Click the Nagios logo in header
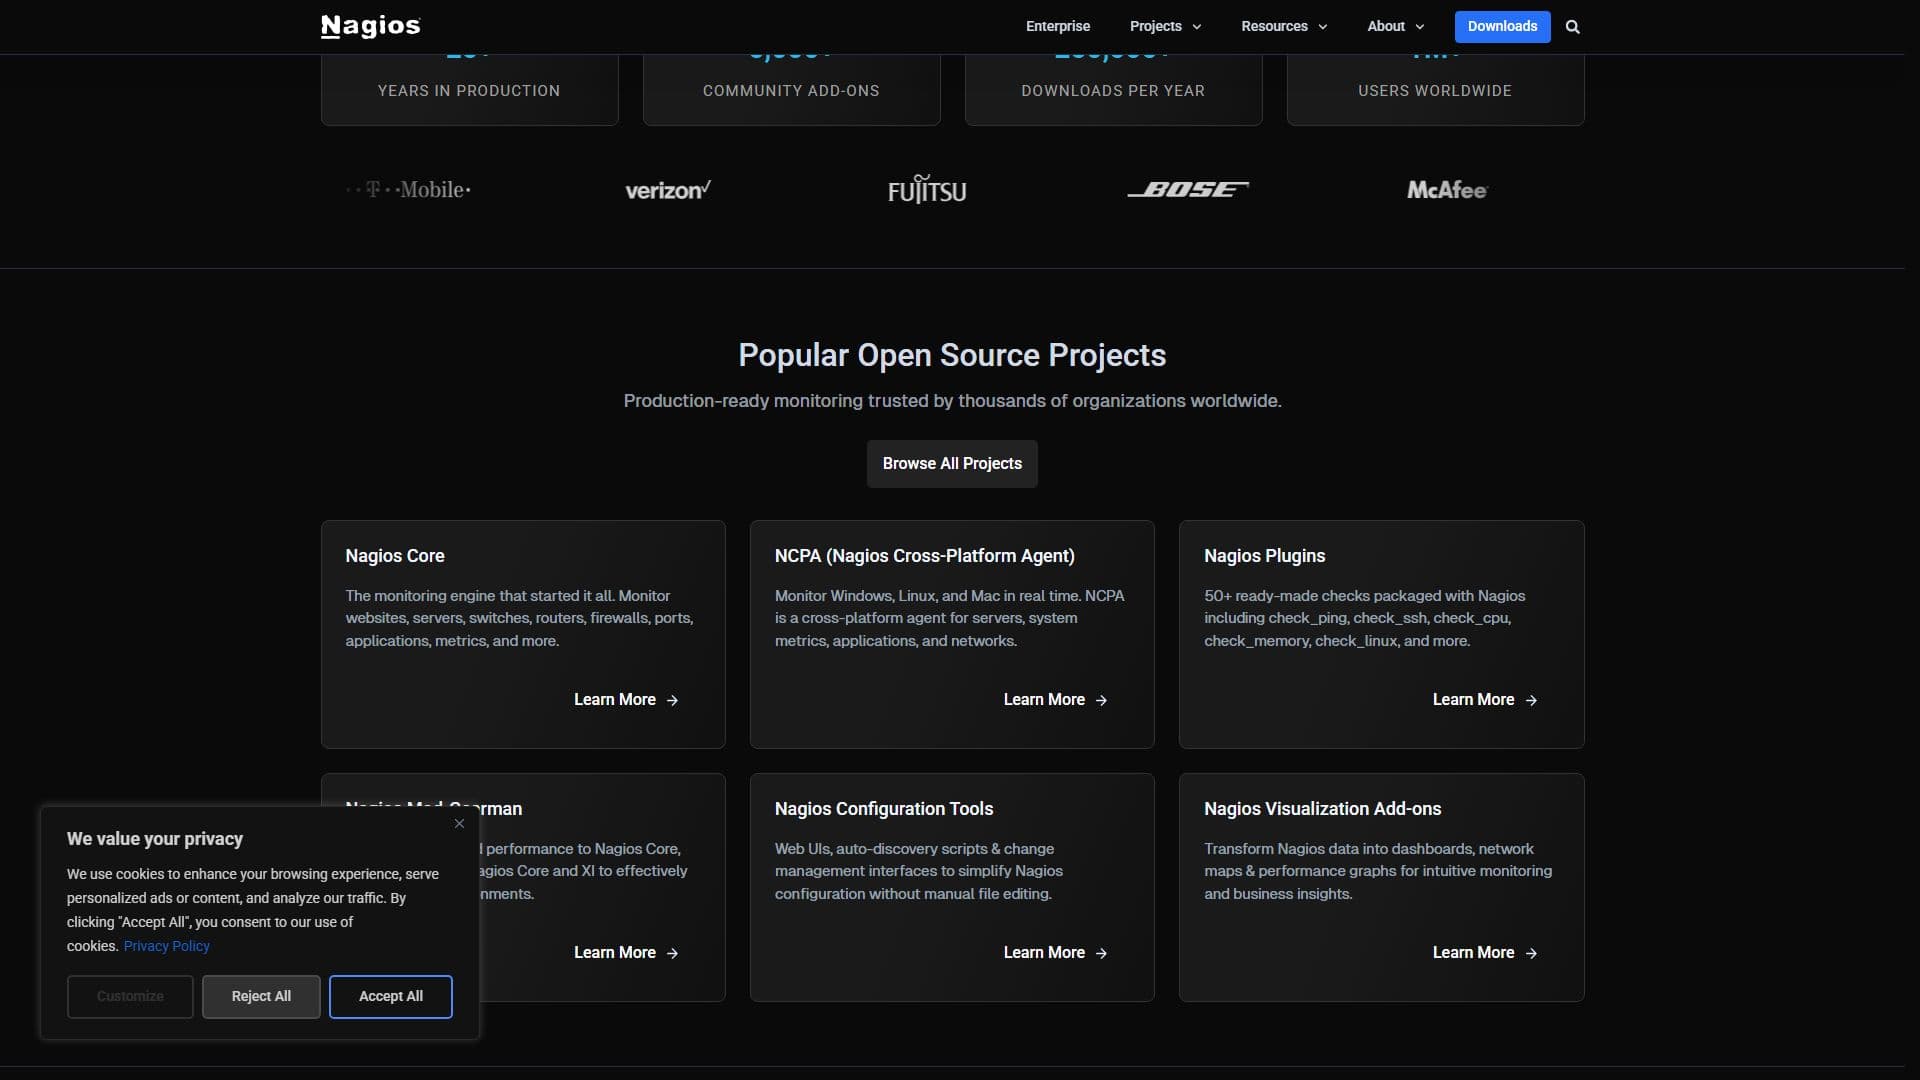Screen dimensions: 1920x1080 coord(370,26)
